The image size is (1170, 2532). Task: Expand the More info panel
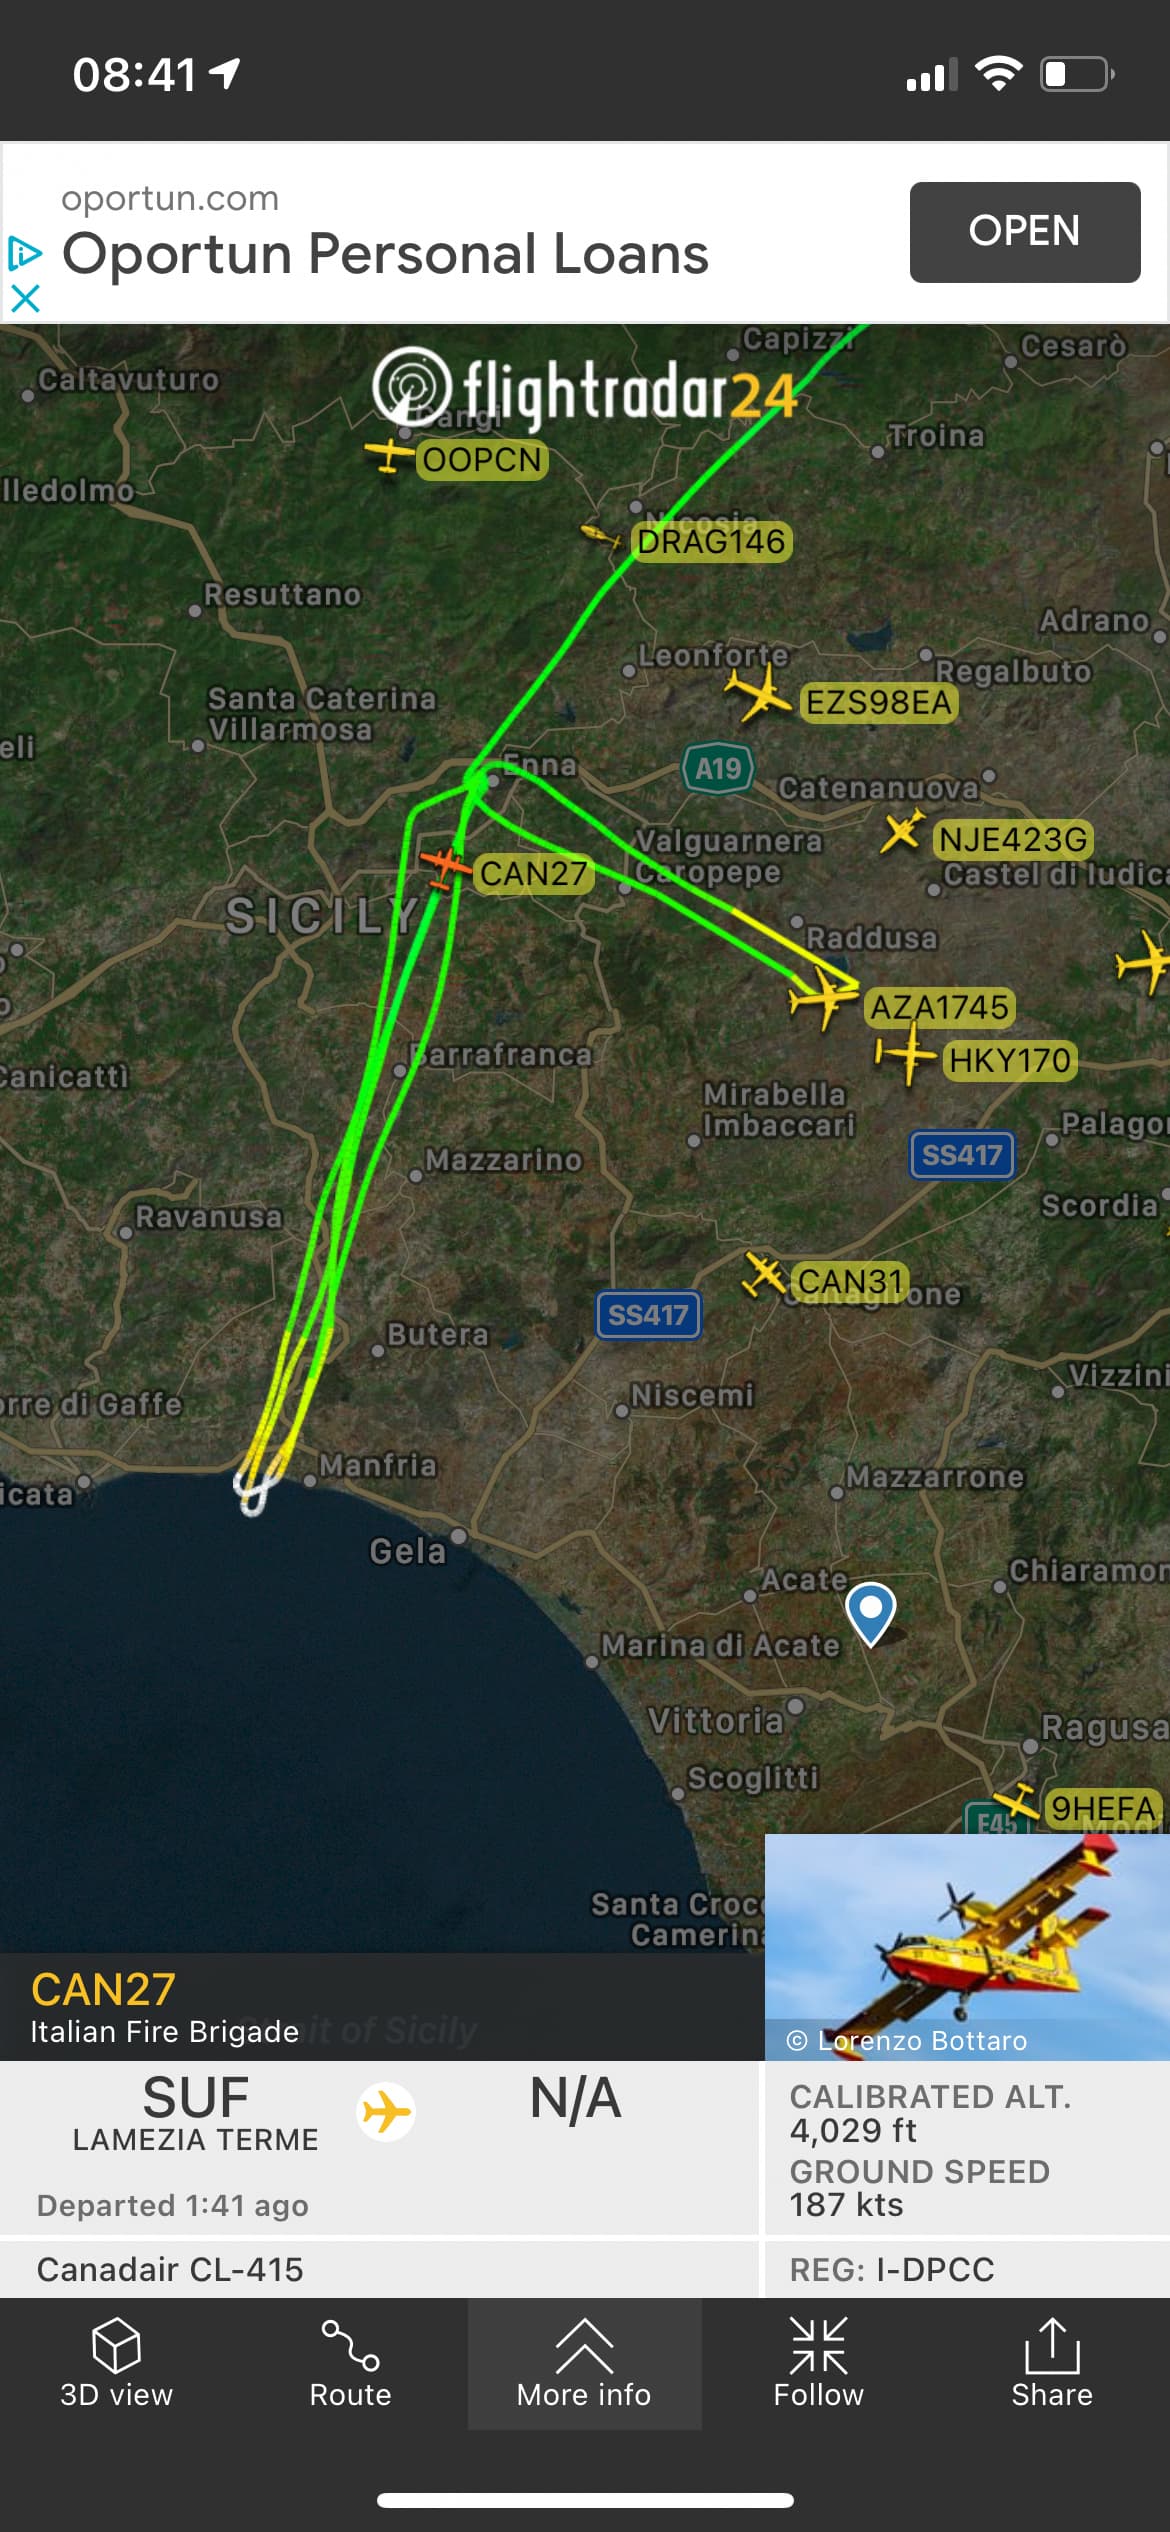pyautogui.click(x=584, y=2363)
